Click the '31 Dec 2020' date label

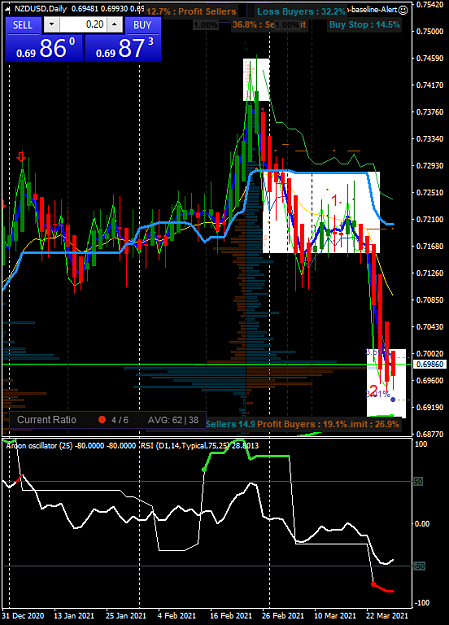23,616
